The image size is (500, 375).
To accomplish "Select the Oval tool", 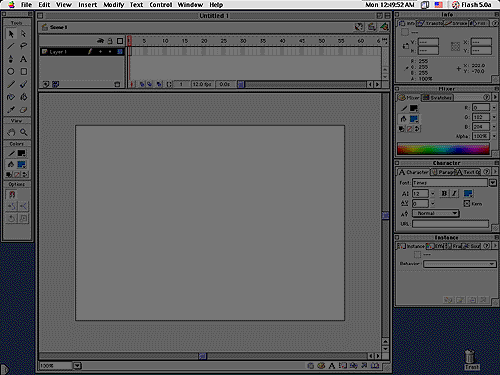I will 11,71.
